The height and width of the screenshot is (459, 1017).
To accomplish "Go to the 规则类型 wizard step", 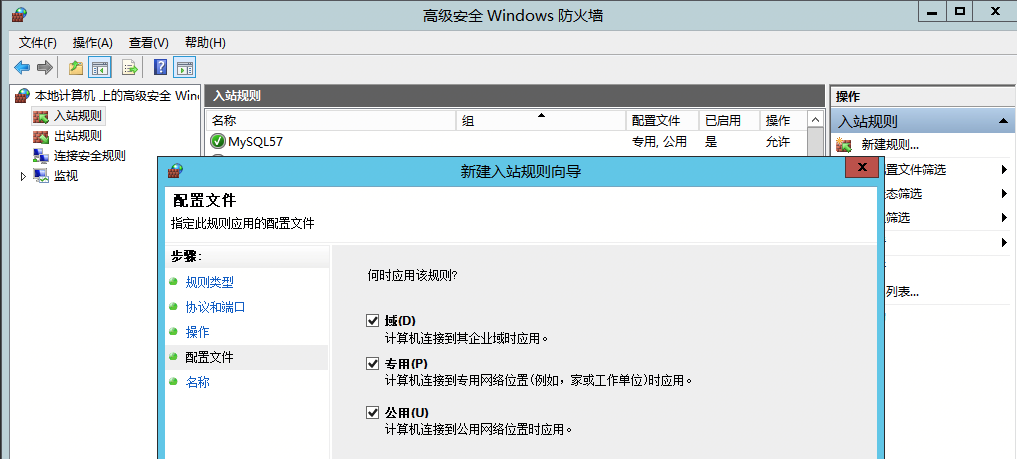I will (209, 282).
